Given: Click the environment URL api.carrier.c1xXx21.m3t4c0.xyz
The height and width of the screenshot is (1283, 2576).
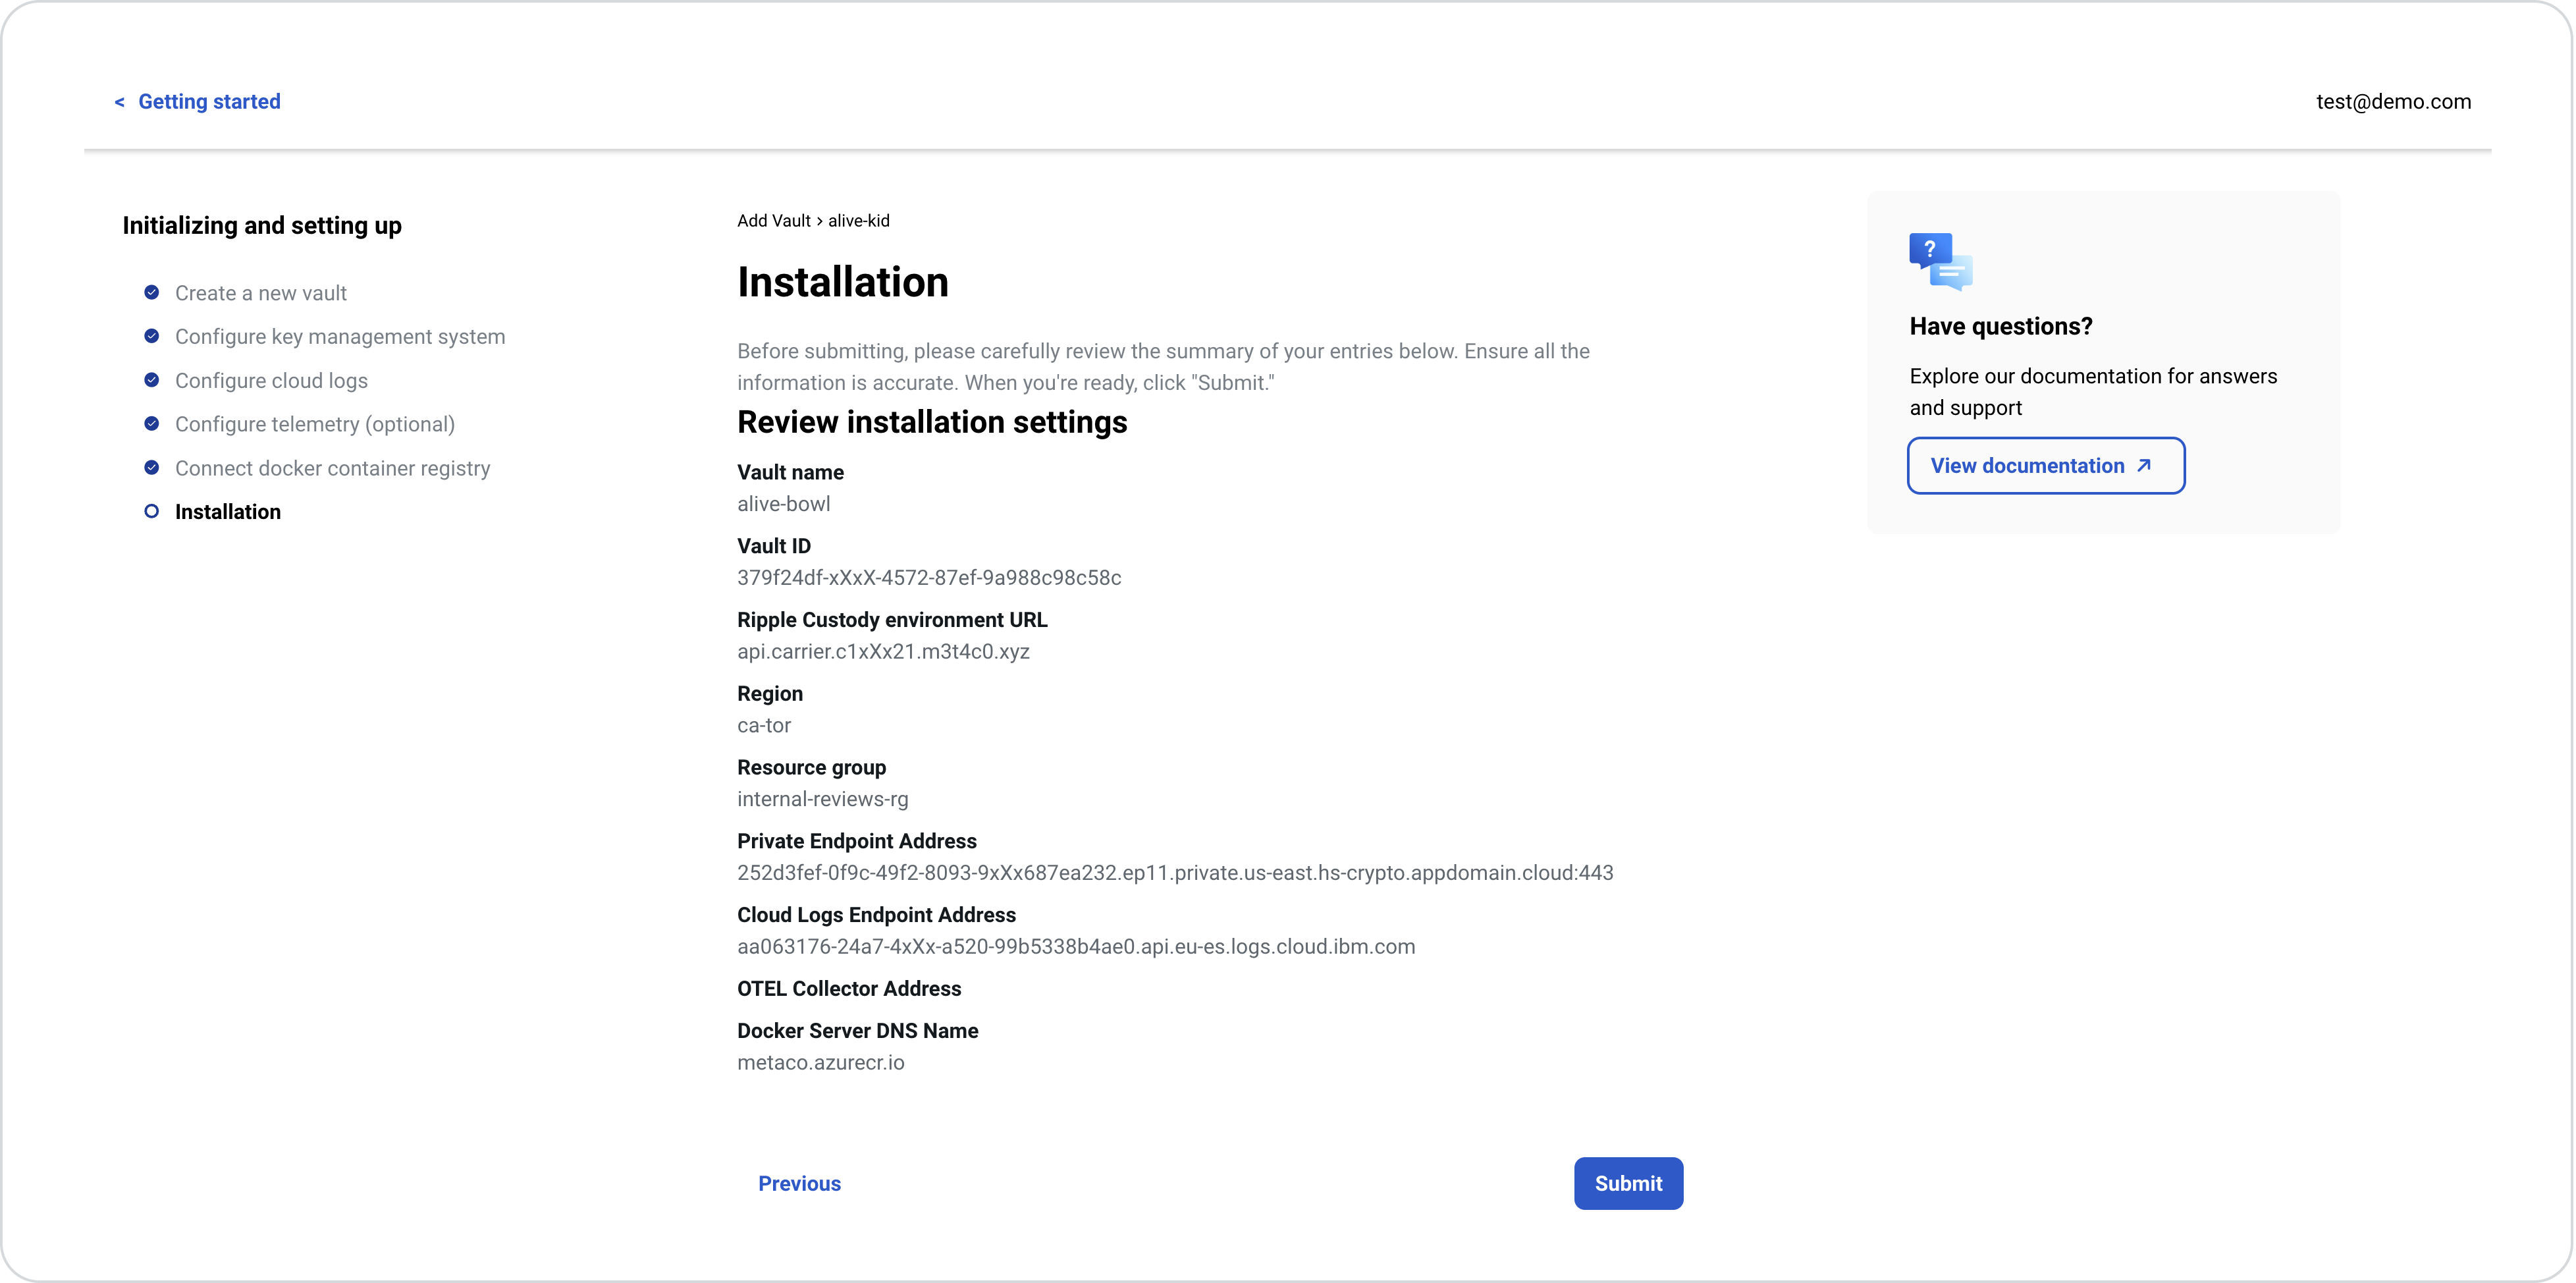Looking at the screenshot, I should (883, 652).
